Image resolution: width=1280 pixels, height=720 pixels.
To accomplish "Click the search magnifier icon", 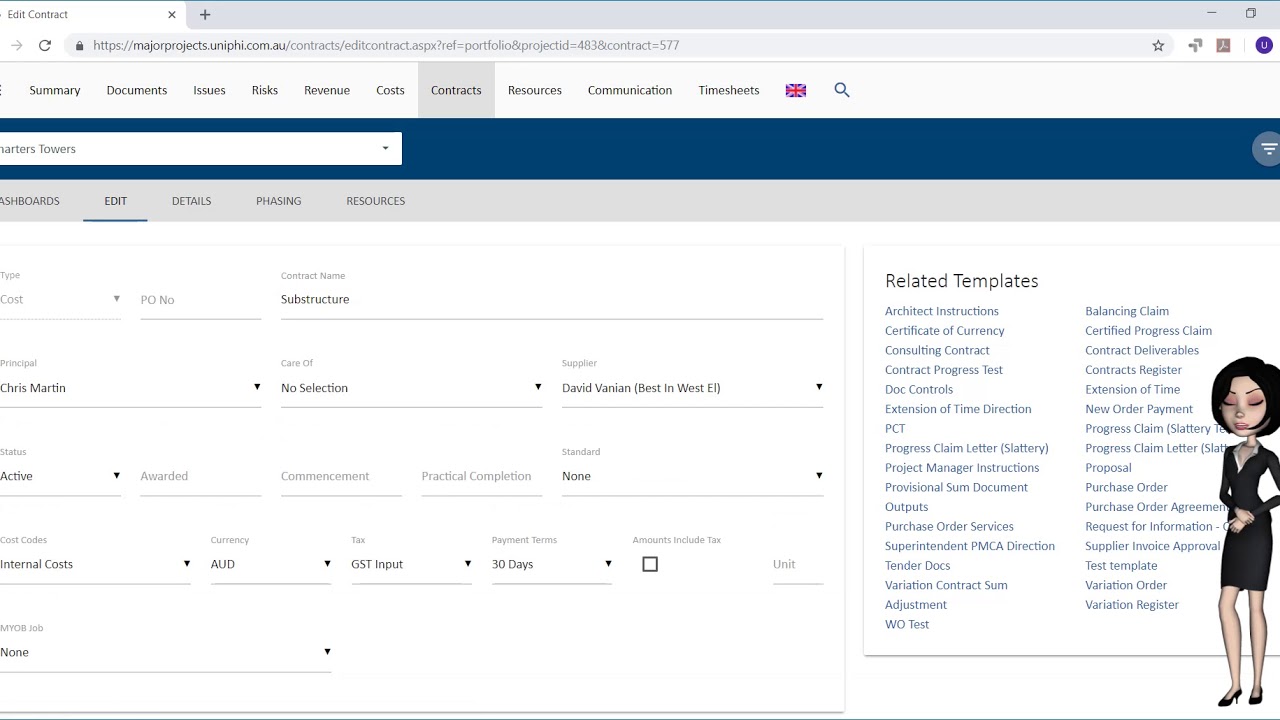I will (x=842, y=90).
